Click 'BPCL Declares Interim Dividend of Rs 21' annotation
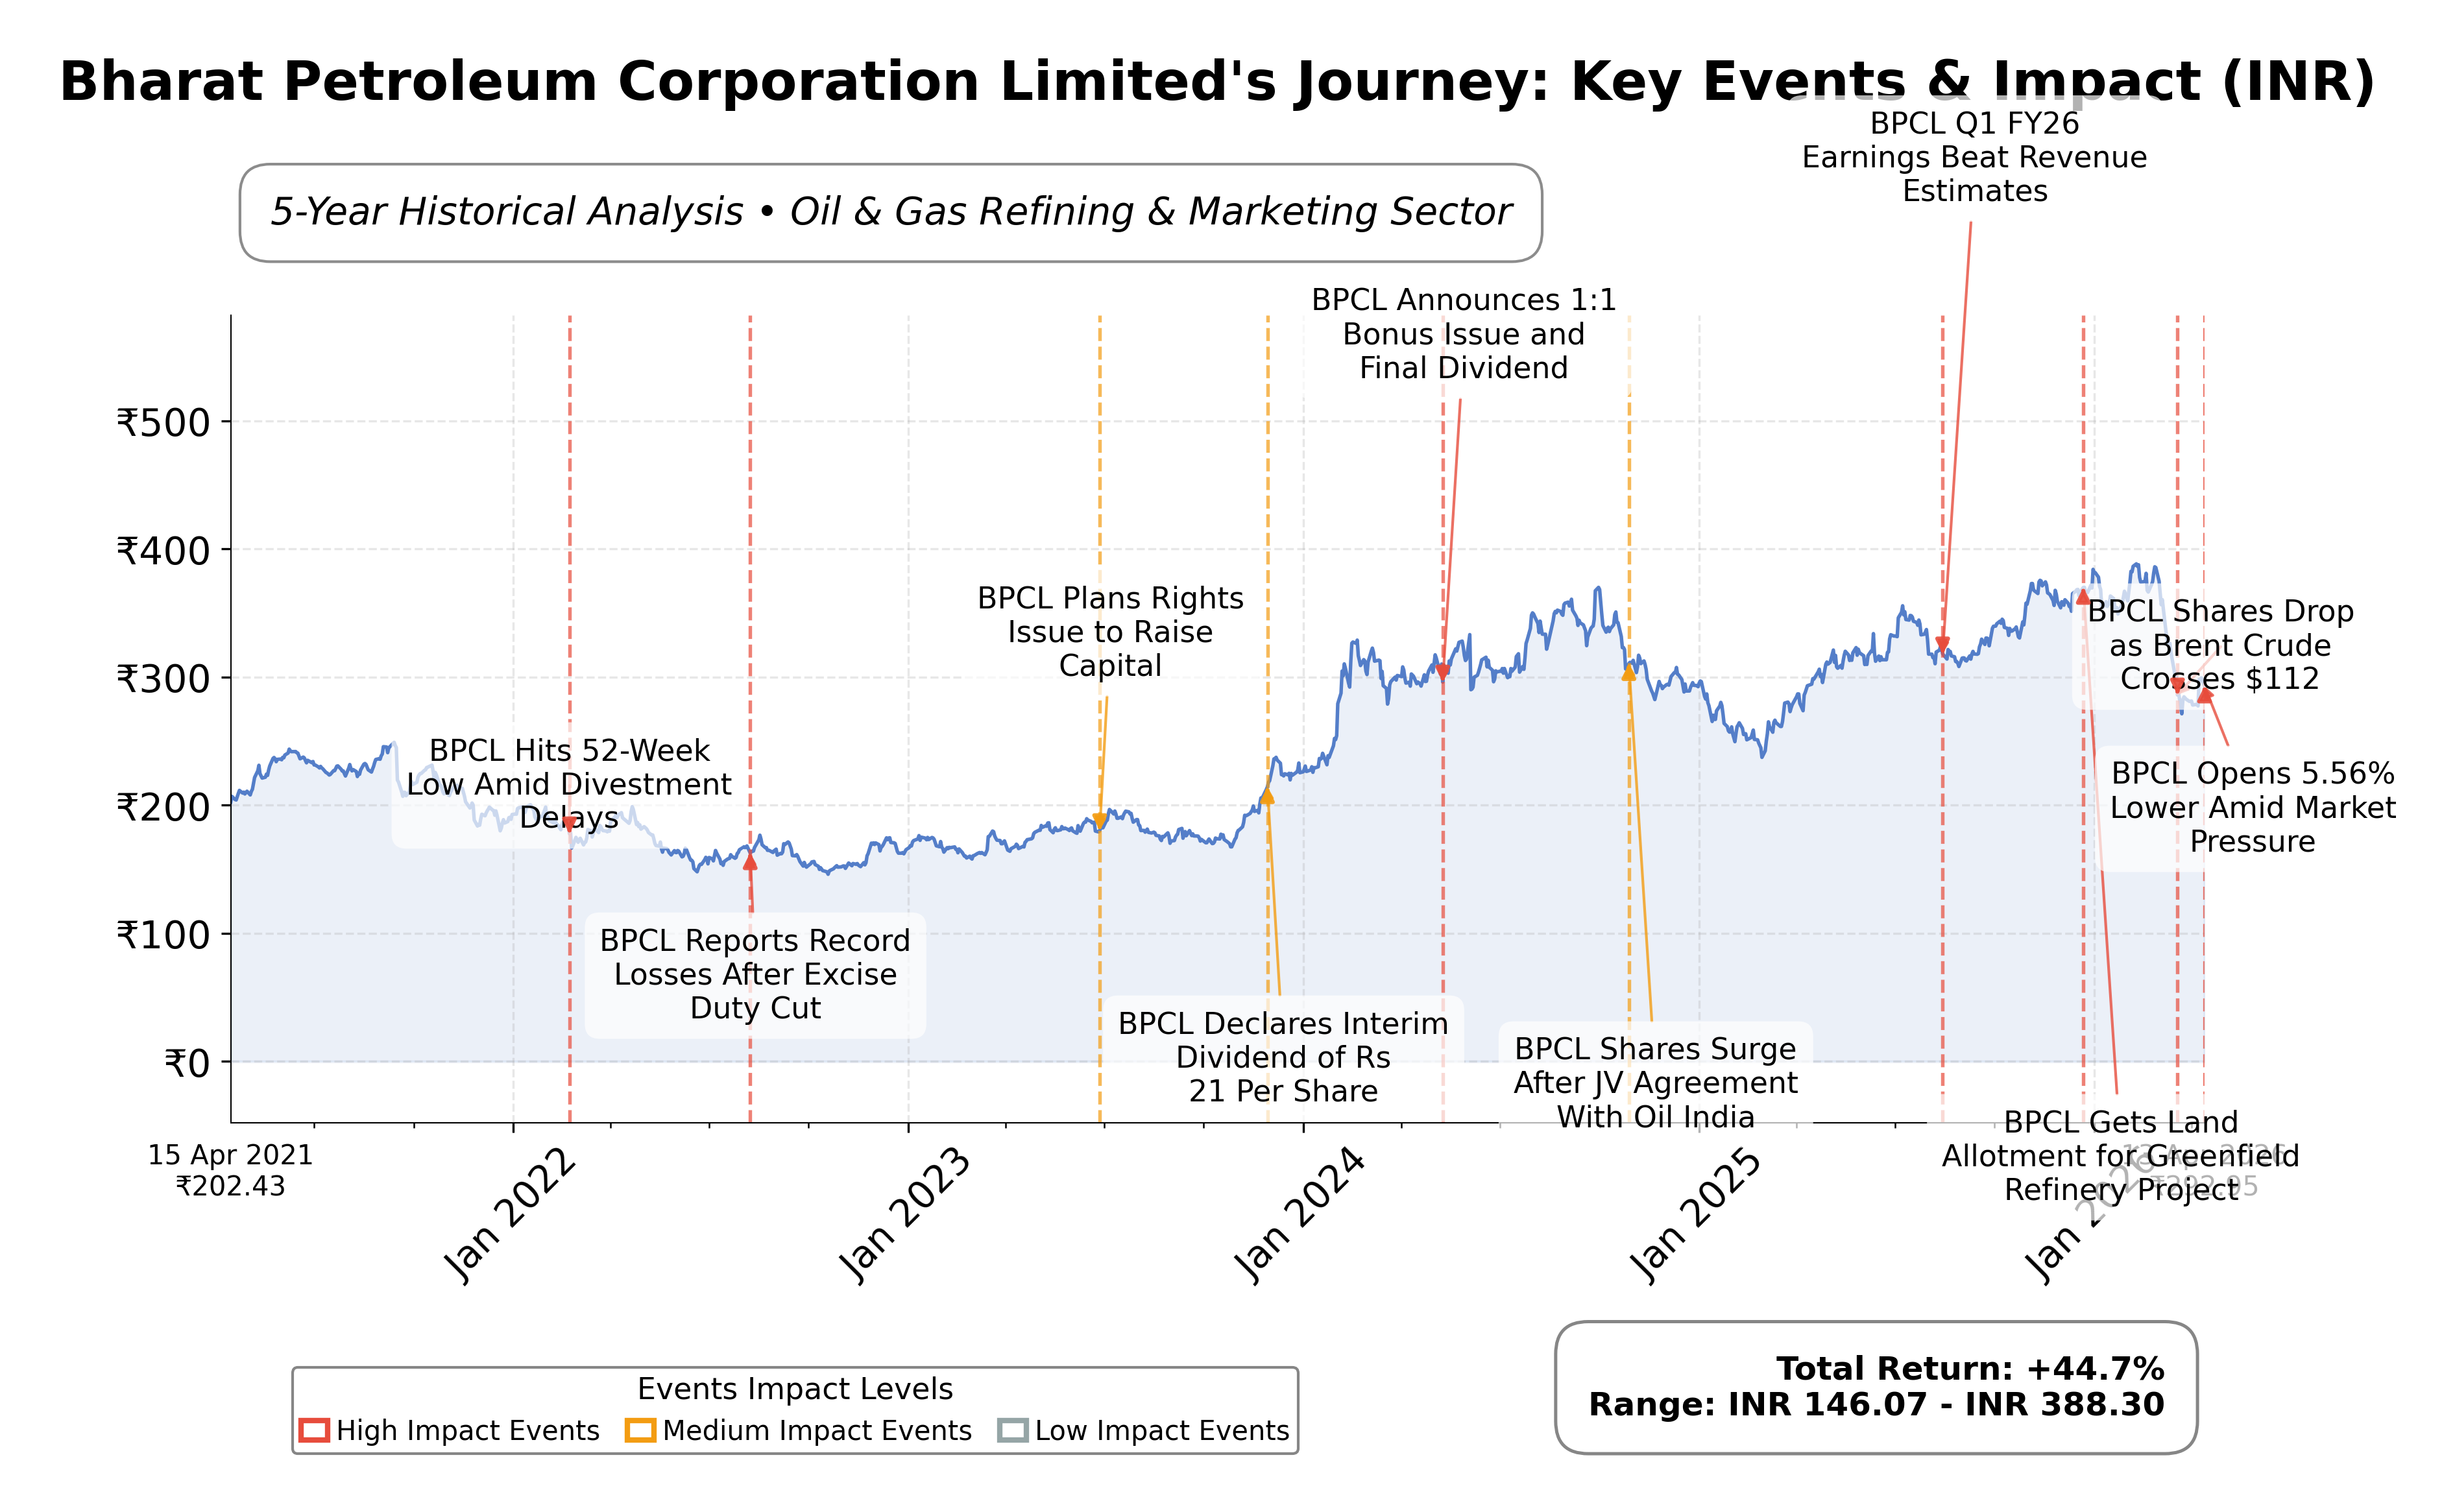This screenshot has height=1512, width=2455. [1283, 1057]
